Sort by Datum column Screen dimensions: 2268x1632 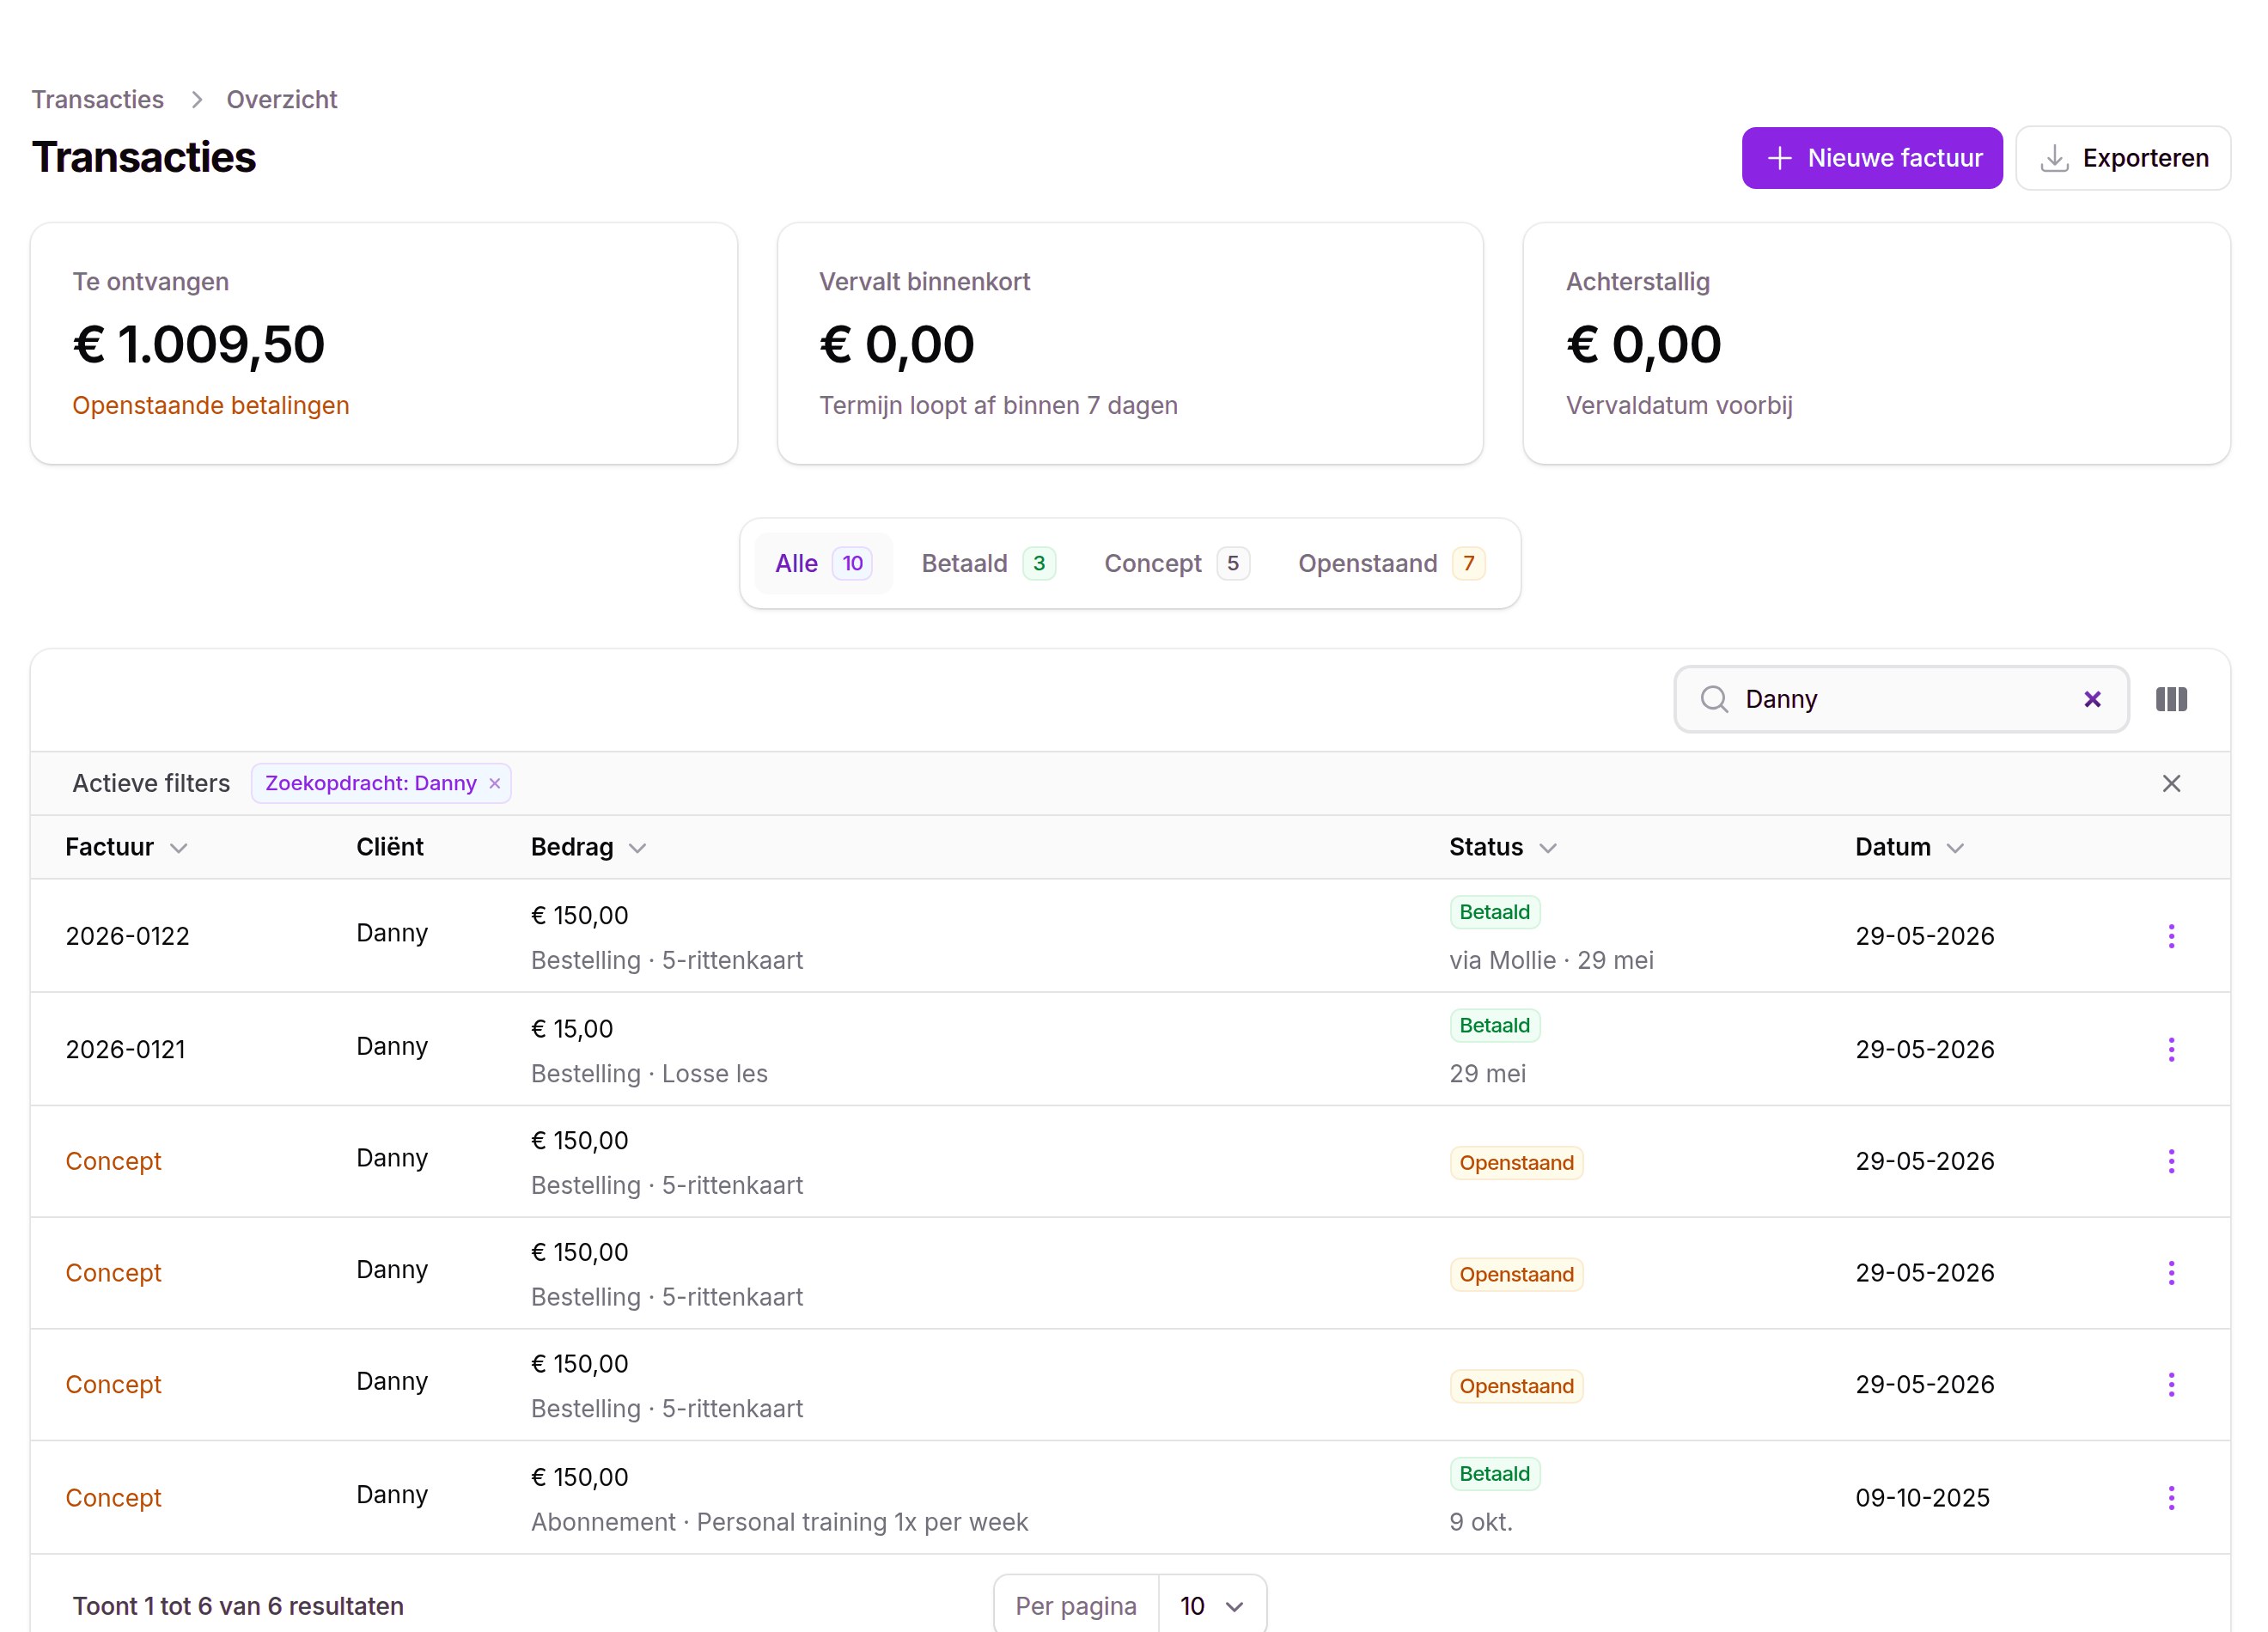click(x=1909, y=847)
